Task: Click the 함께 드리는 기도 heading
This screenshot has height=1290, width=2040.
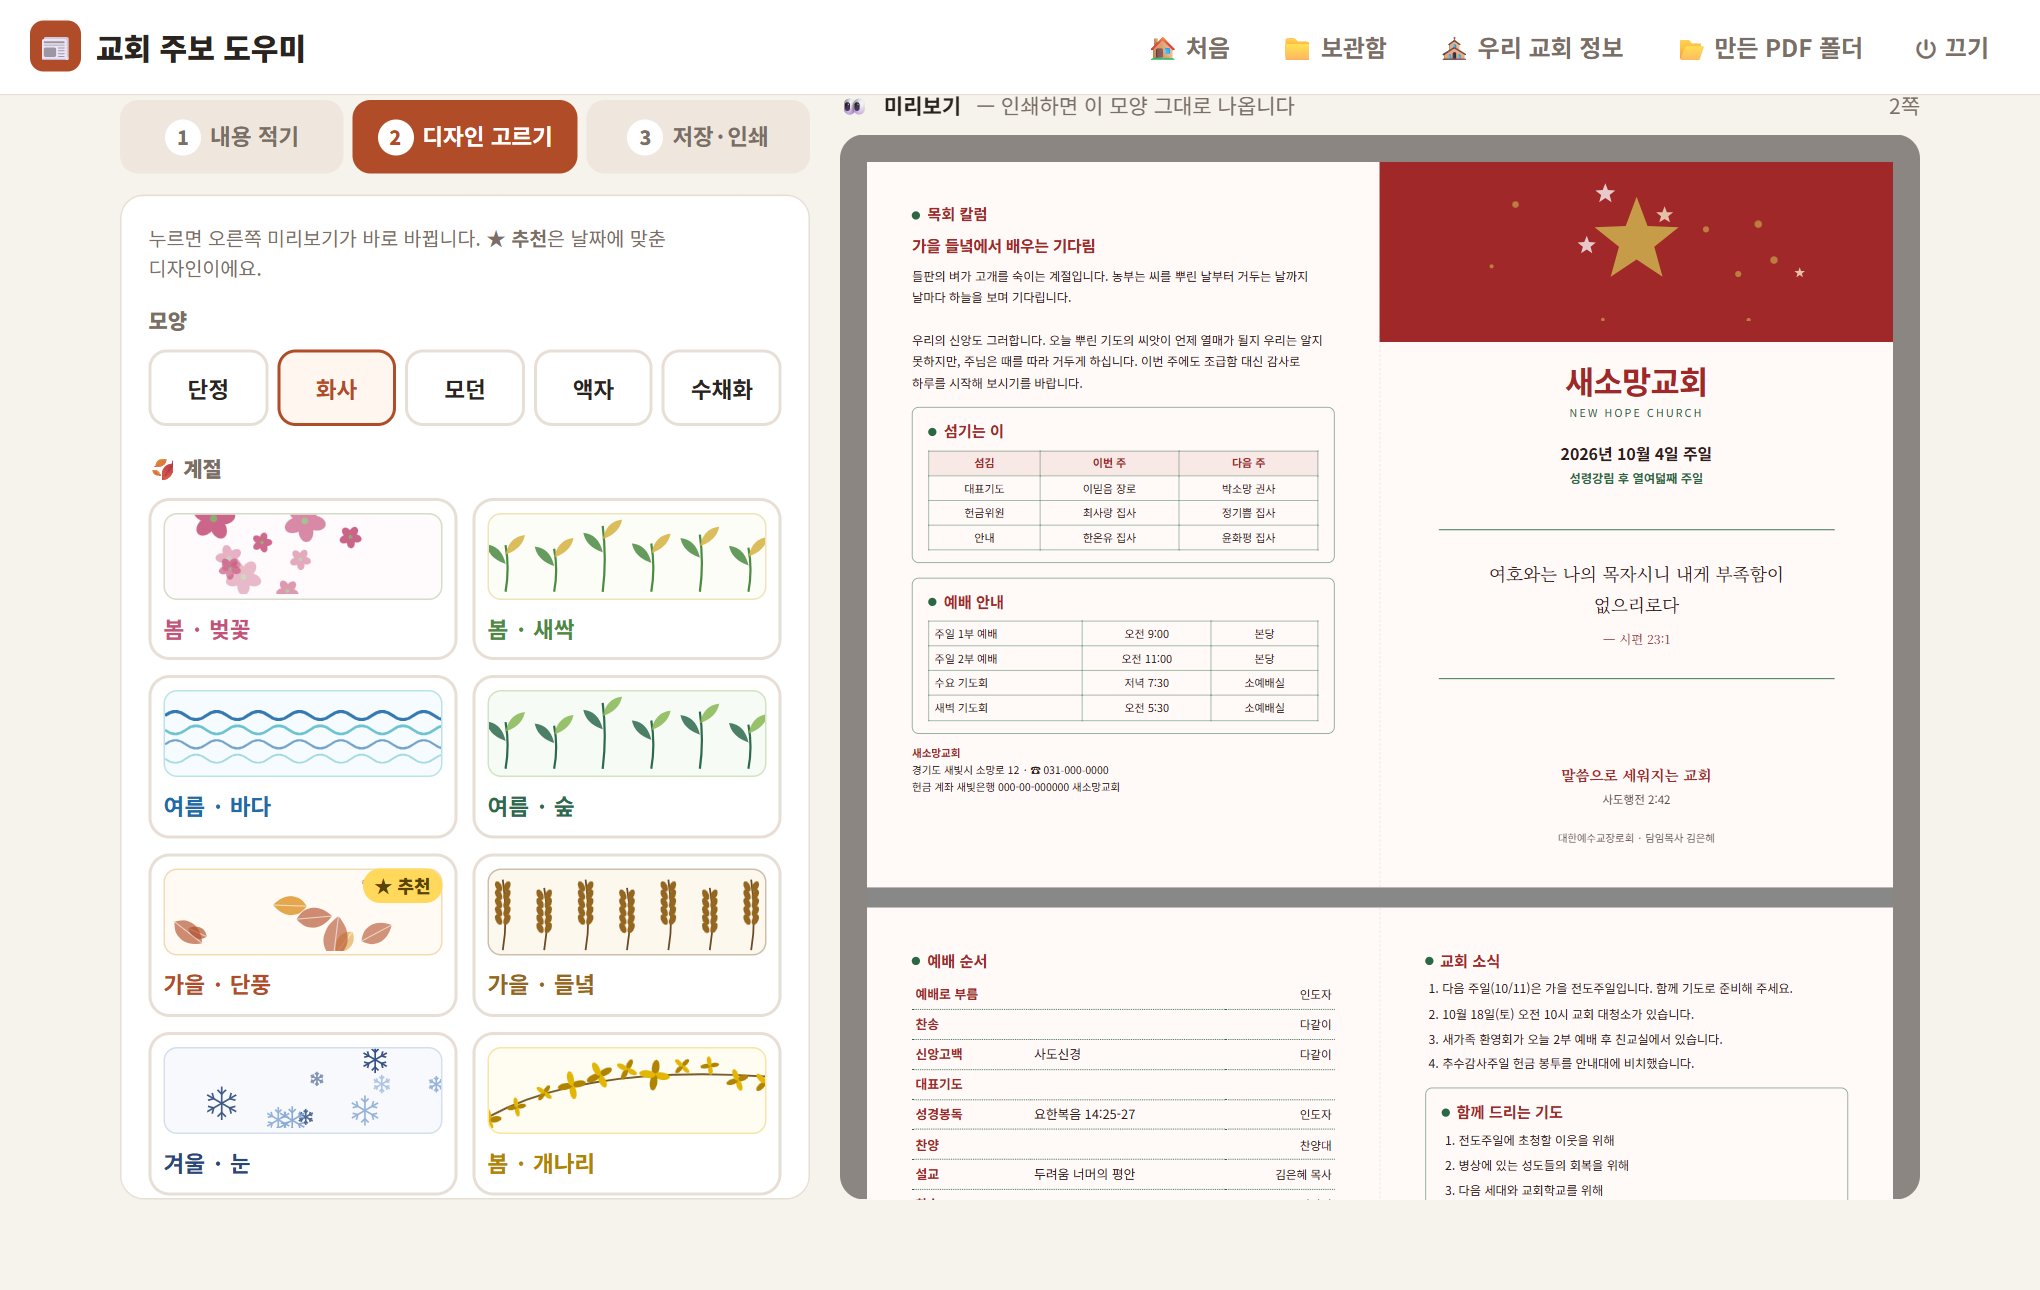Action: [1509, 1112]
